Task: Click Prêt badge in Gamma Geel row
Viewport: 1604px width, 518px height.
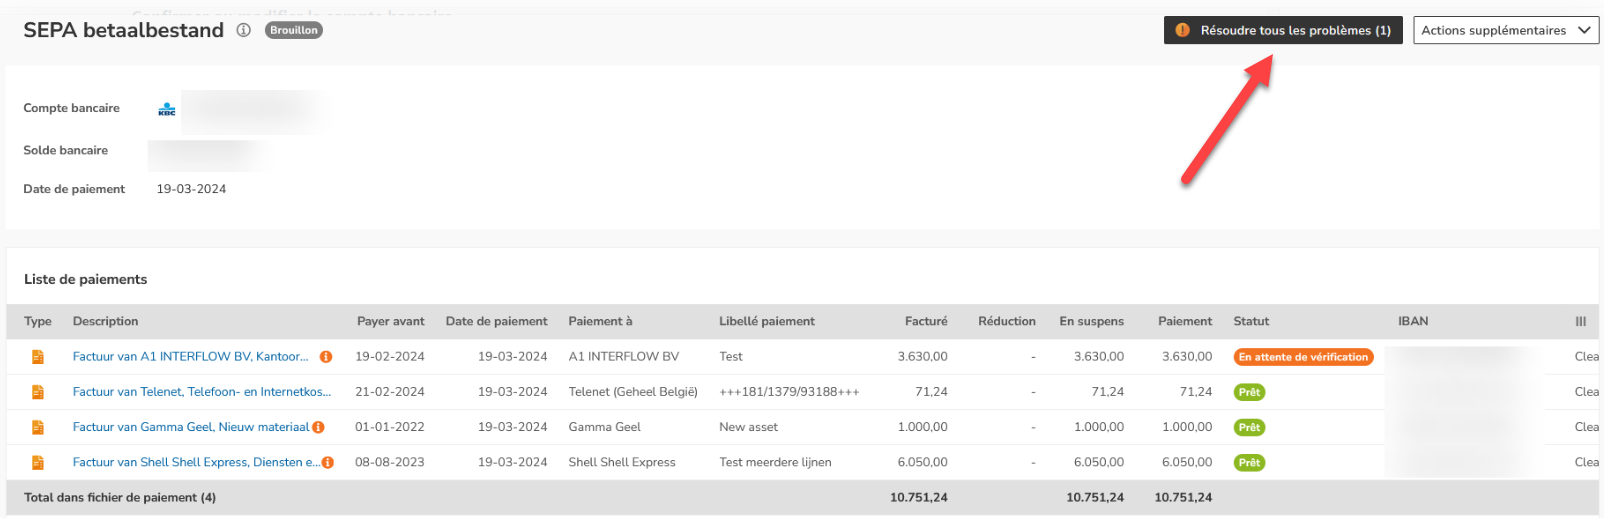Action: pos(1249,427)
